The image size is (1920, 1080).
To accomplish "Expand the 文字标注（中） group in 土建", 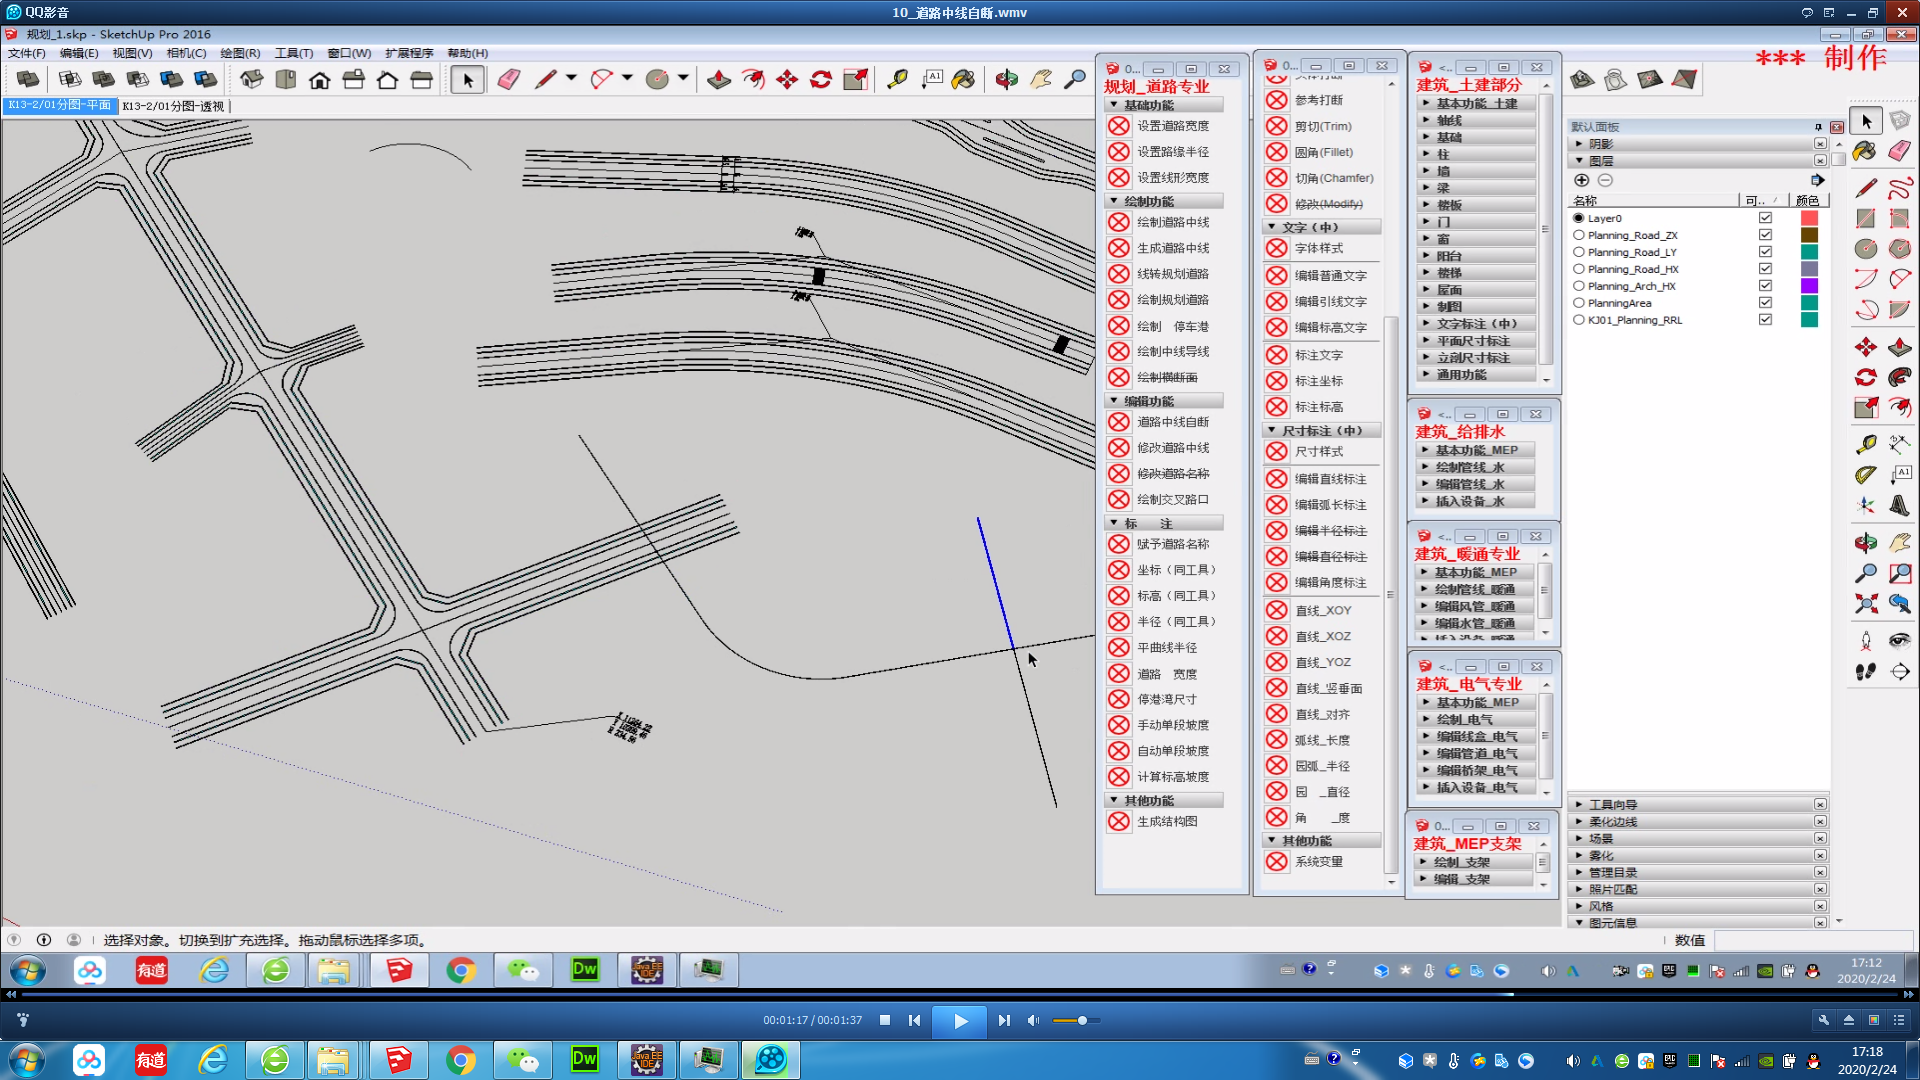I will 1477,323.
